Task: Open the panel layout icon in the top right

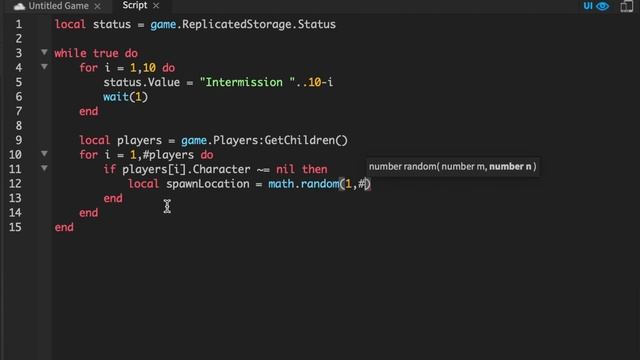Action: (627, 6)
